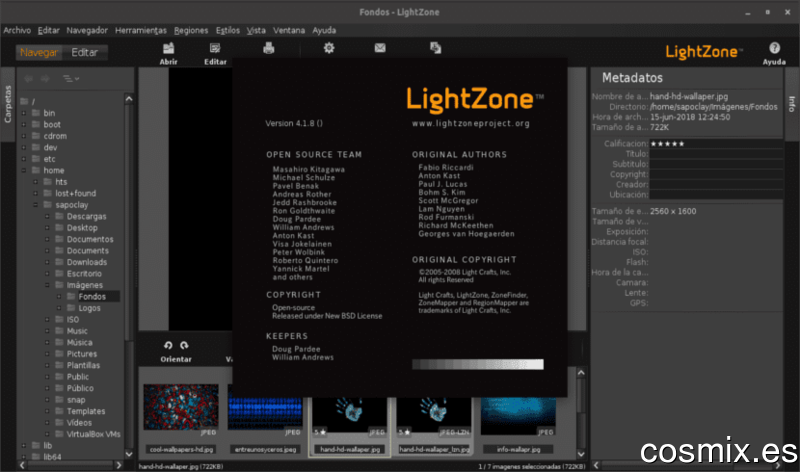Open the Vista menu
This screenshot has width=800, height=472.
point(256,30)
